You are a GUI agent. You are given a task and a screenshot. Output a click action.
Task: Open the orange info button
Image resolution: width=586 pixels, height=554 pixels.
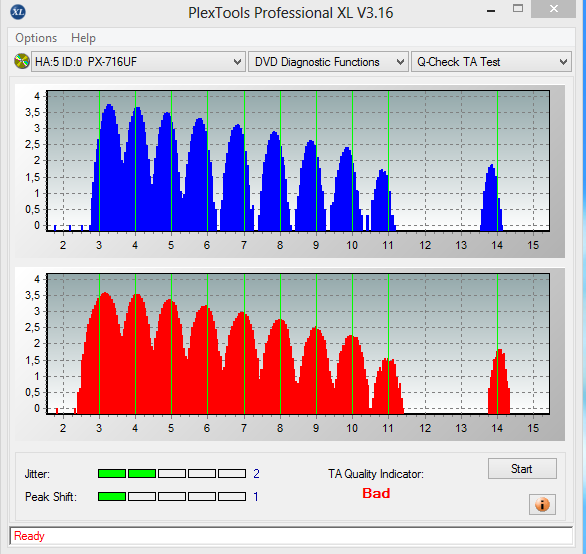click(x=542, y=505)
